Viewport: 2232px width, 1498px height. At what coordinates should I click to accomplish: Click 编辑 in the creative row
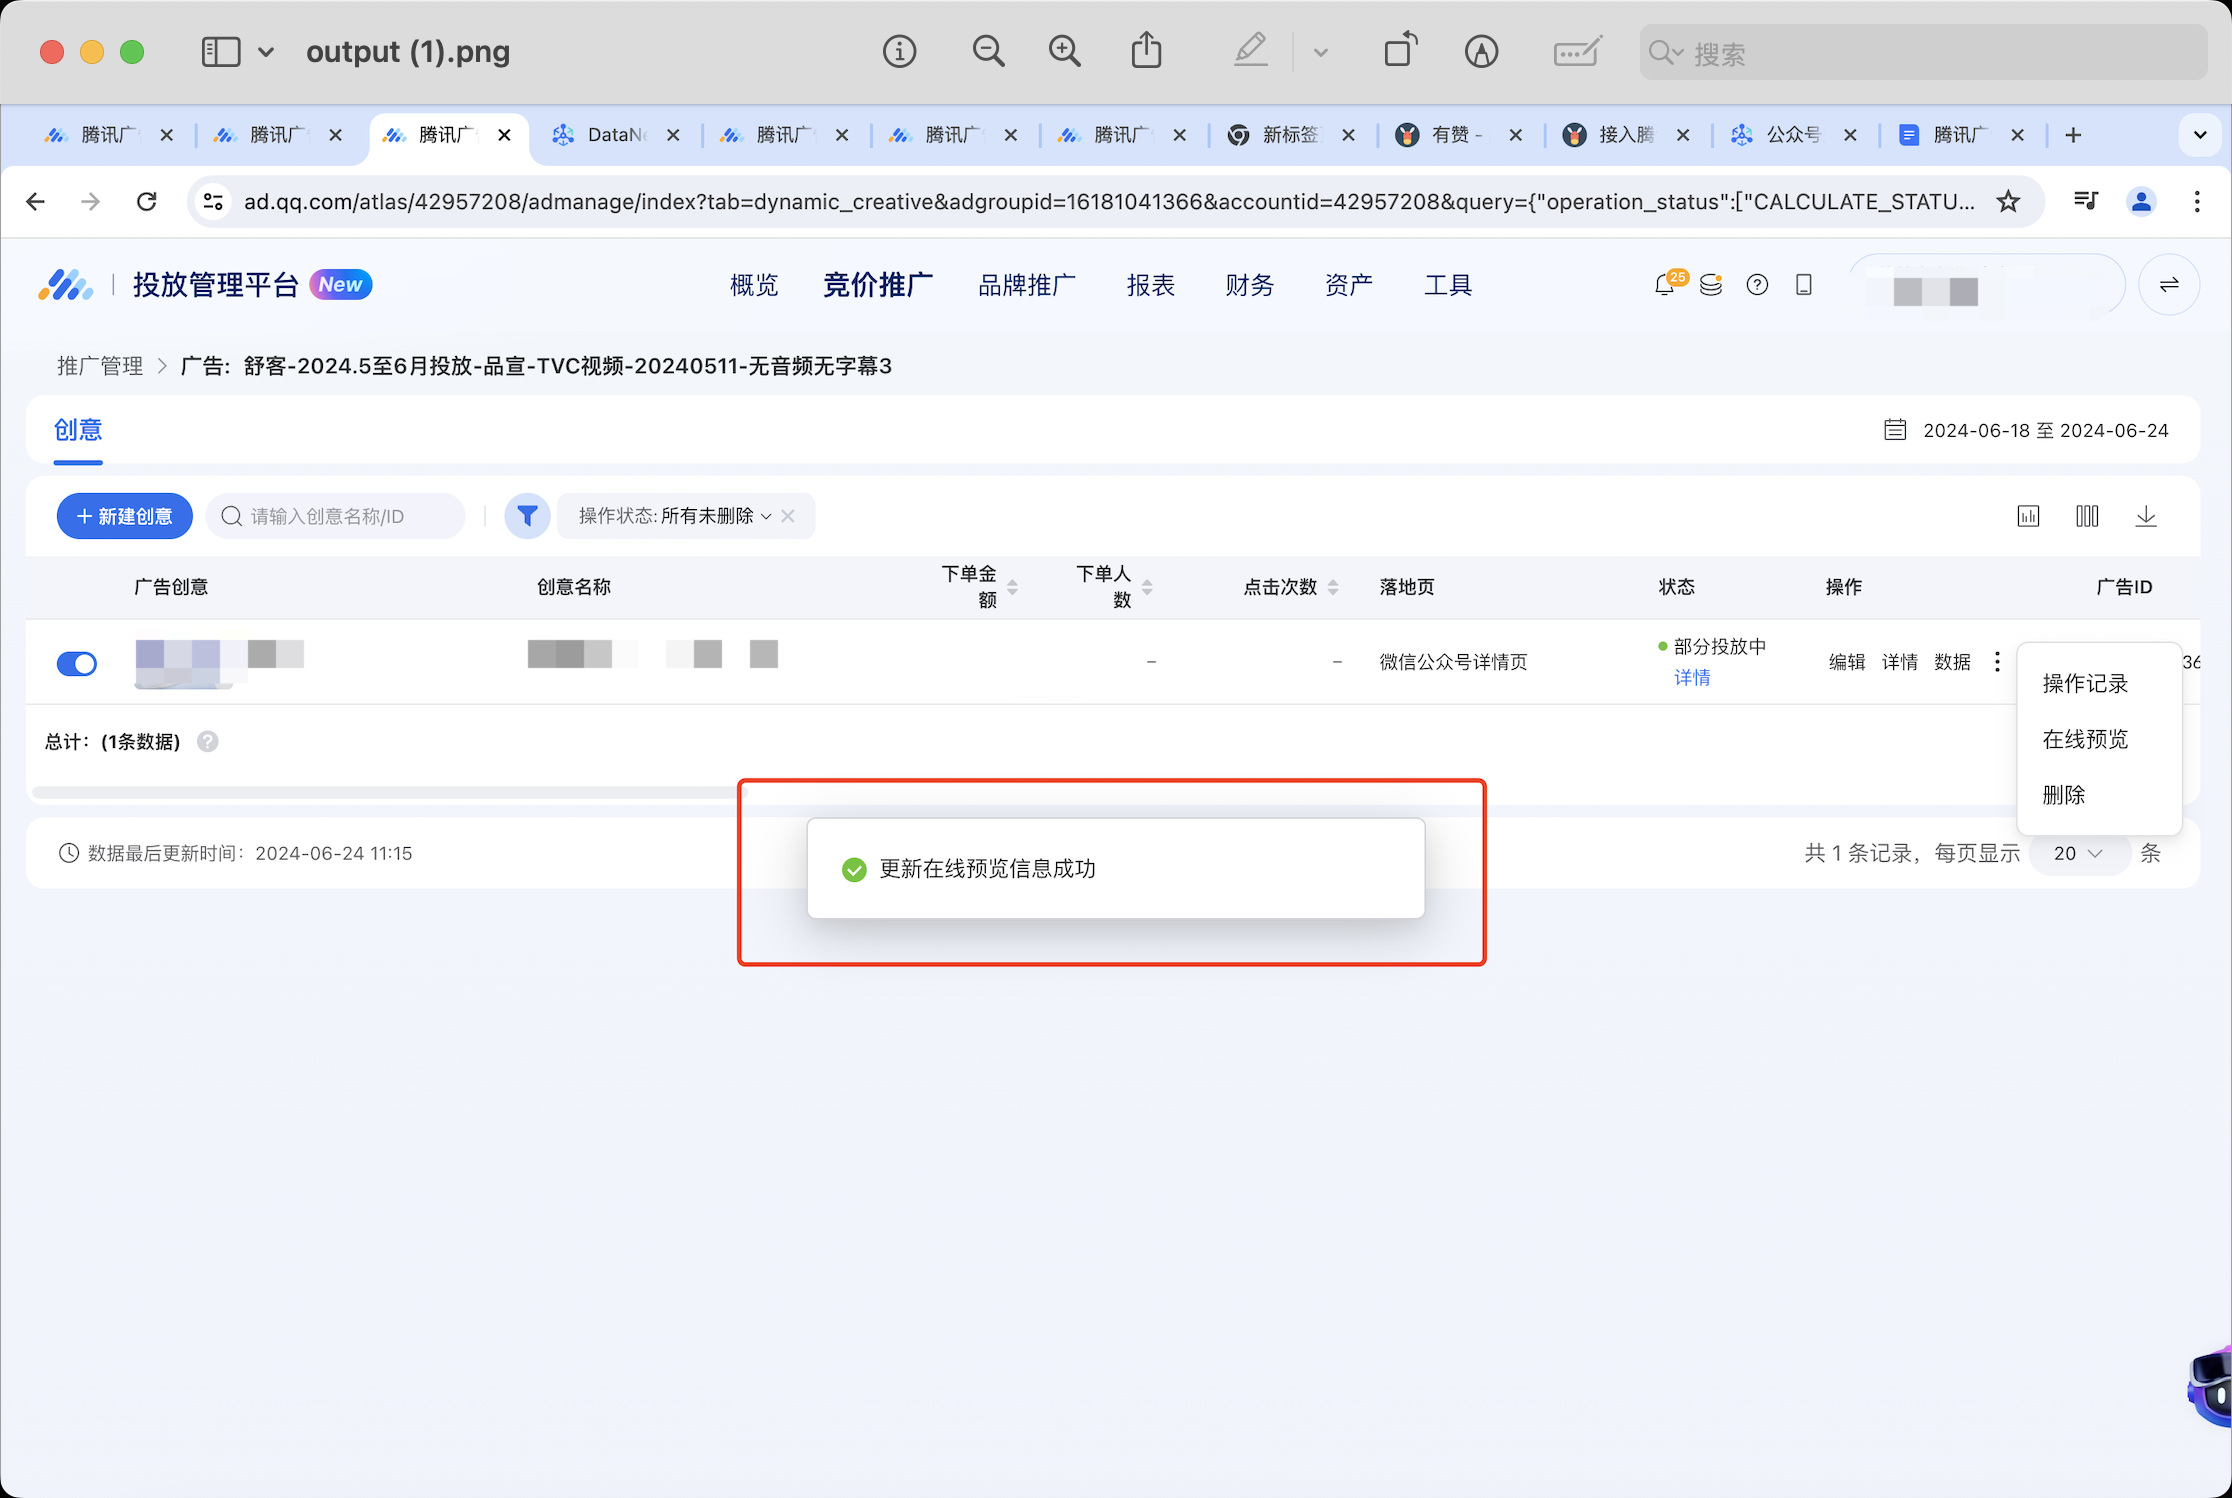(x=1847, y=661)
